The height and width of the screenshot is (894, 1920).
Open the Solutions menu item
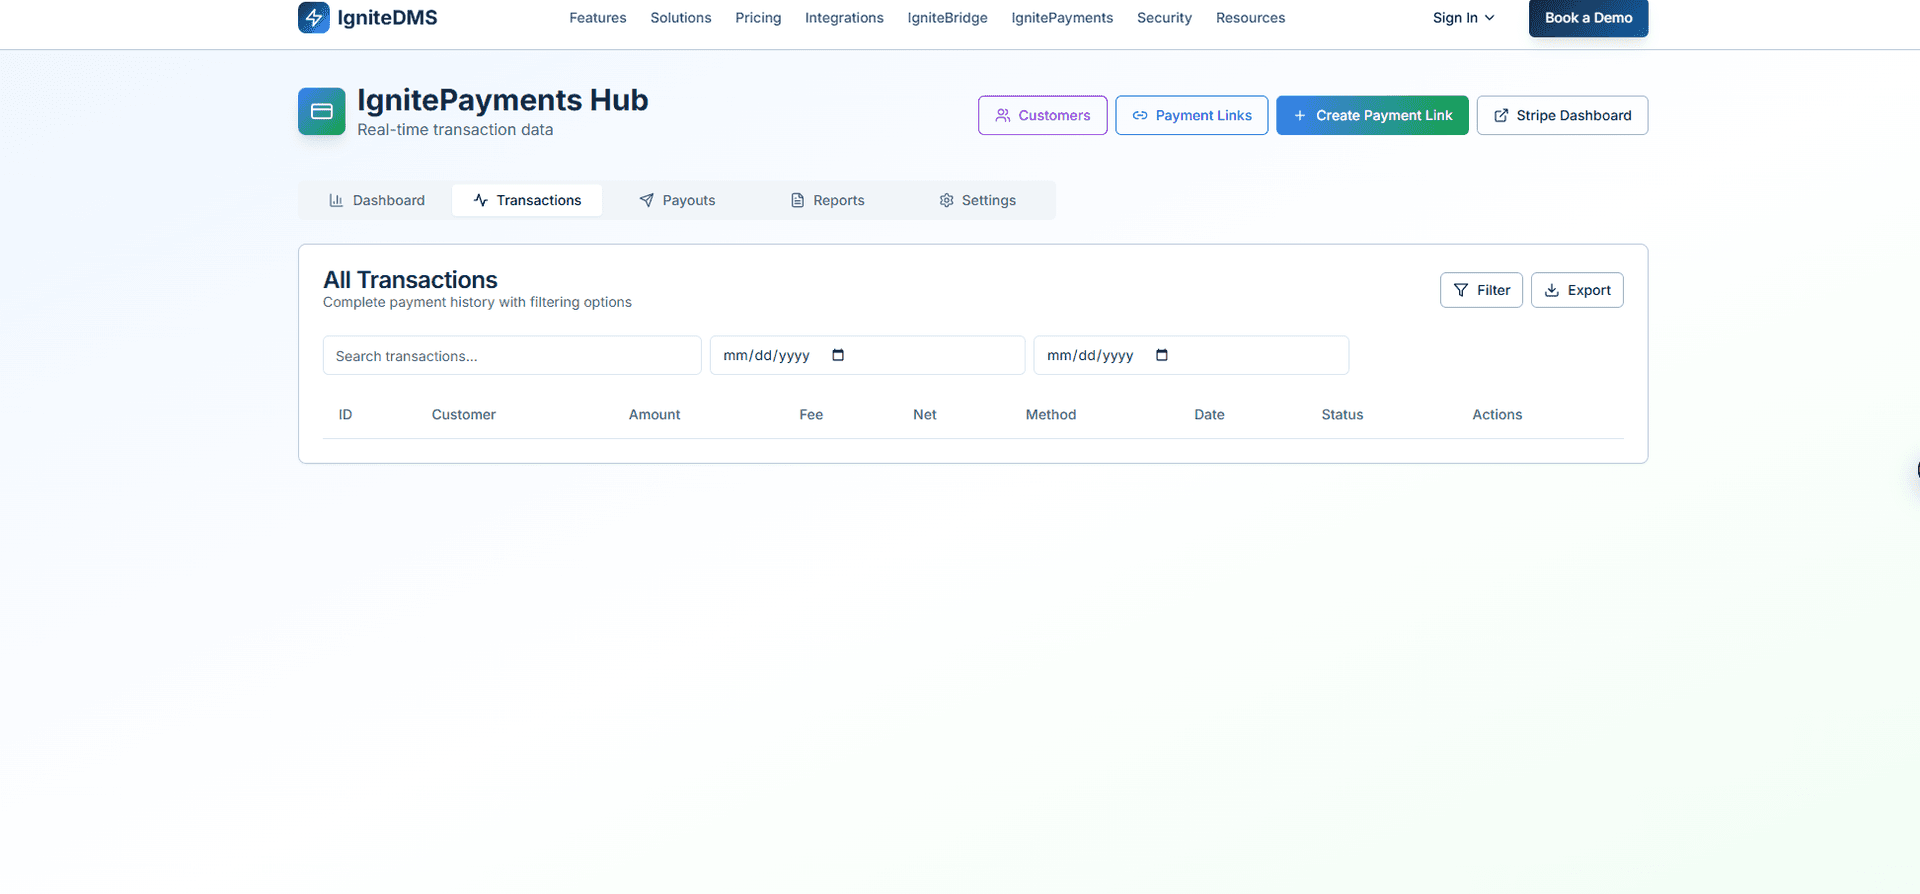coord(681,18)
